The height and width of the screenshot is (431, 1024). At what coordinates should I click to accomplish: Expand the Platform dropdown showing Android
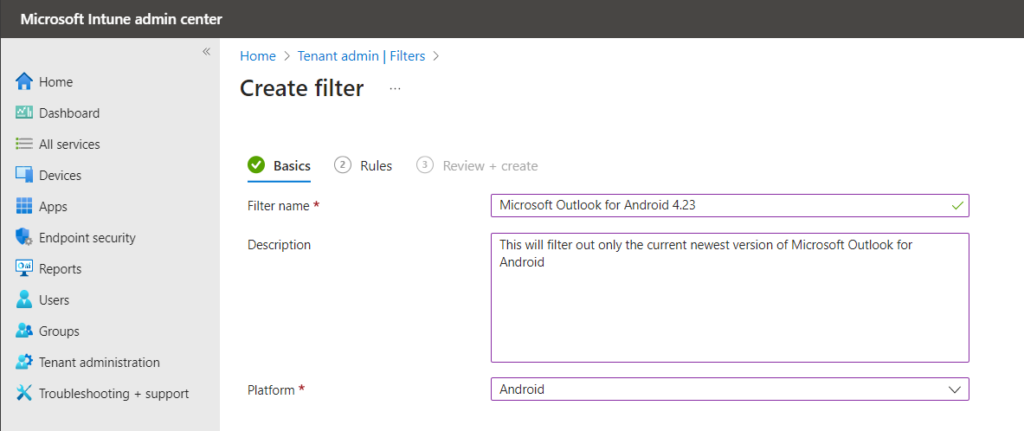(729, 390)
